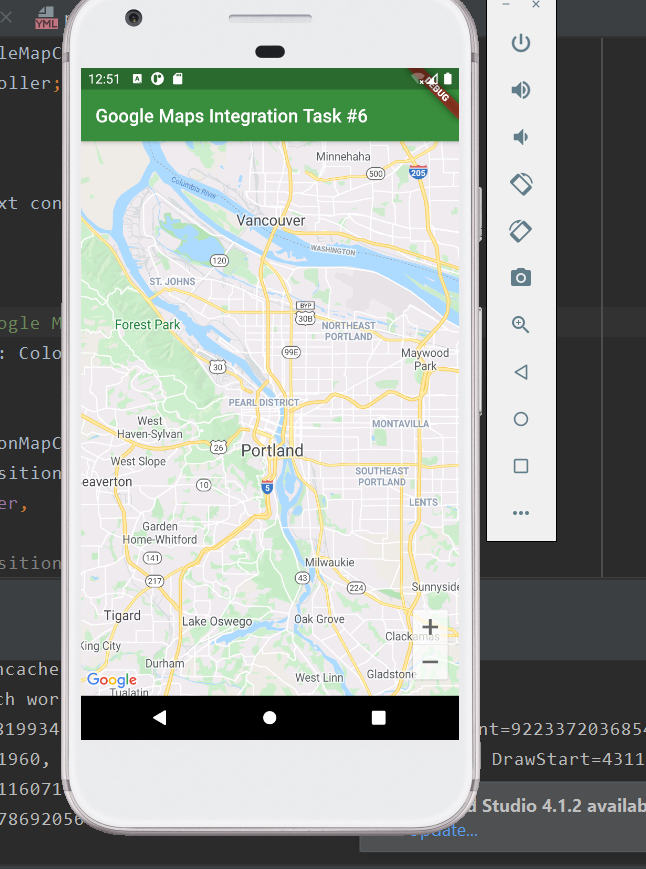This screenshot has height=869, width=646.
Task: Tap I-5 highway shield near Portland
Action: coord(267,487)
